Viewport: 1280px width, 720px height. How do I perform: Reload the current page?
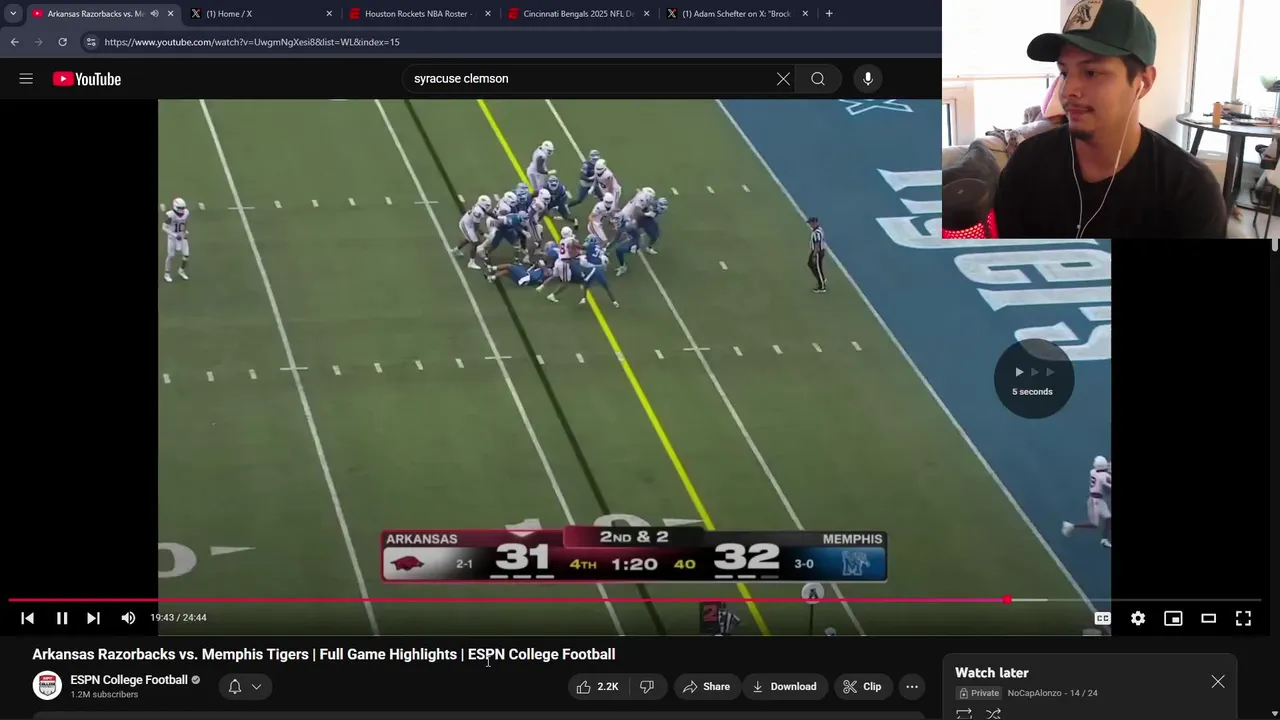pyautogui.click(x=62, y=42)
